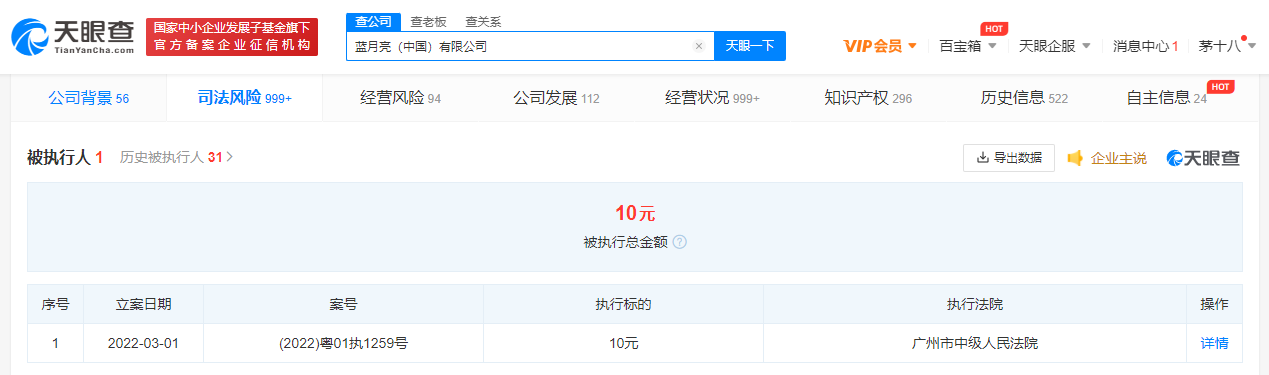
Task: Click the 天眼一下 search button
Action: pos(750,46)
